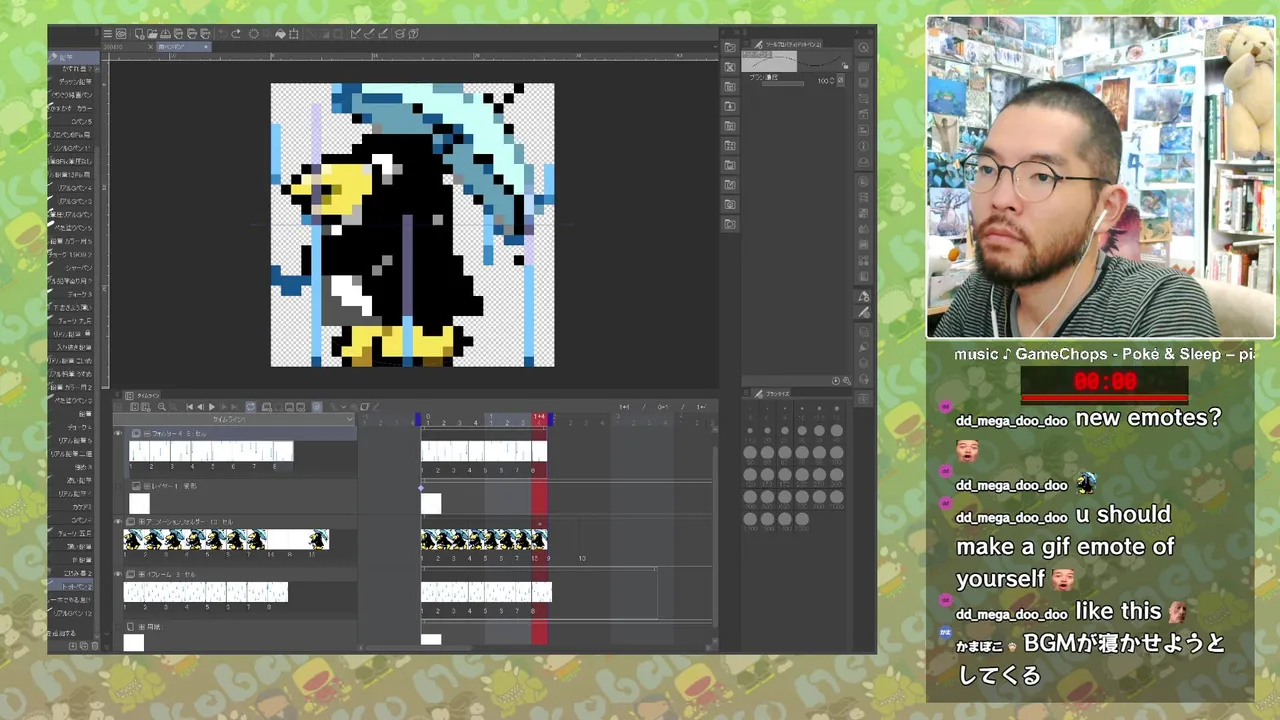
Task: Click the wrench icon in Tool Property
Action: tap(846, 380)
